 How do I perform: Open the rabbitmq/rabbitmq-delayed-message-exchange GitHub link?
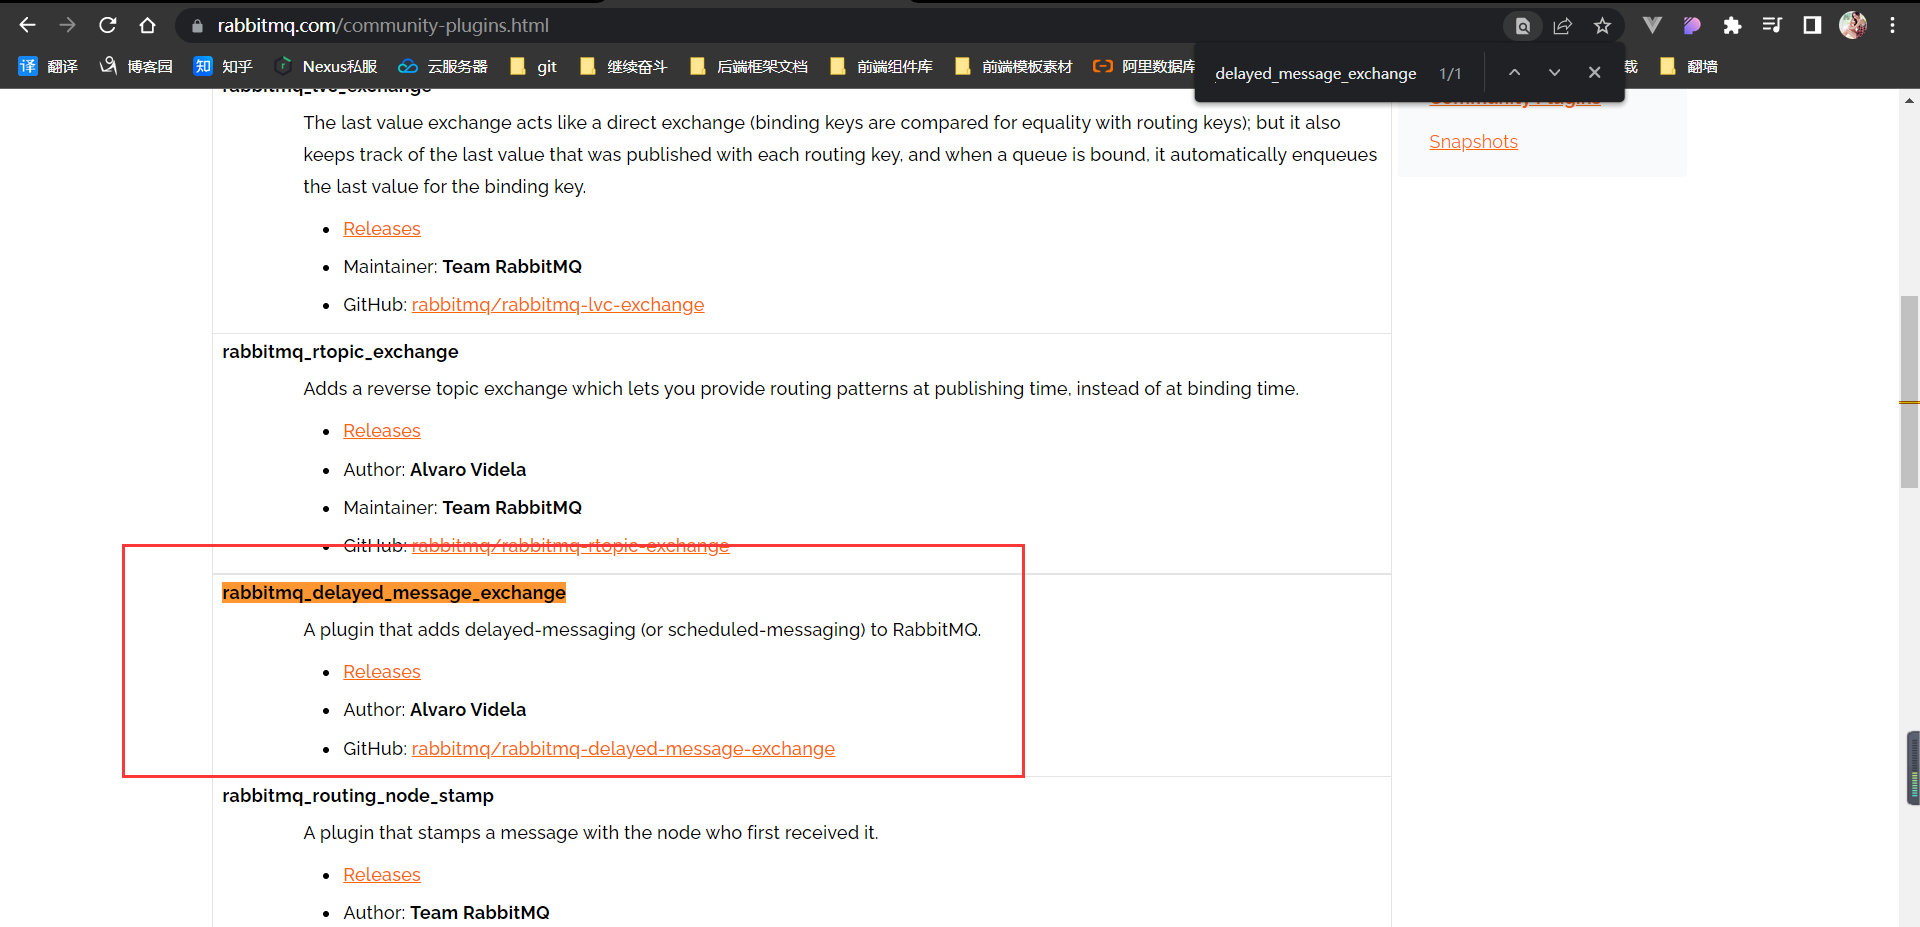click(623, 749)
